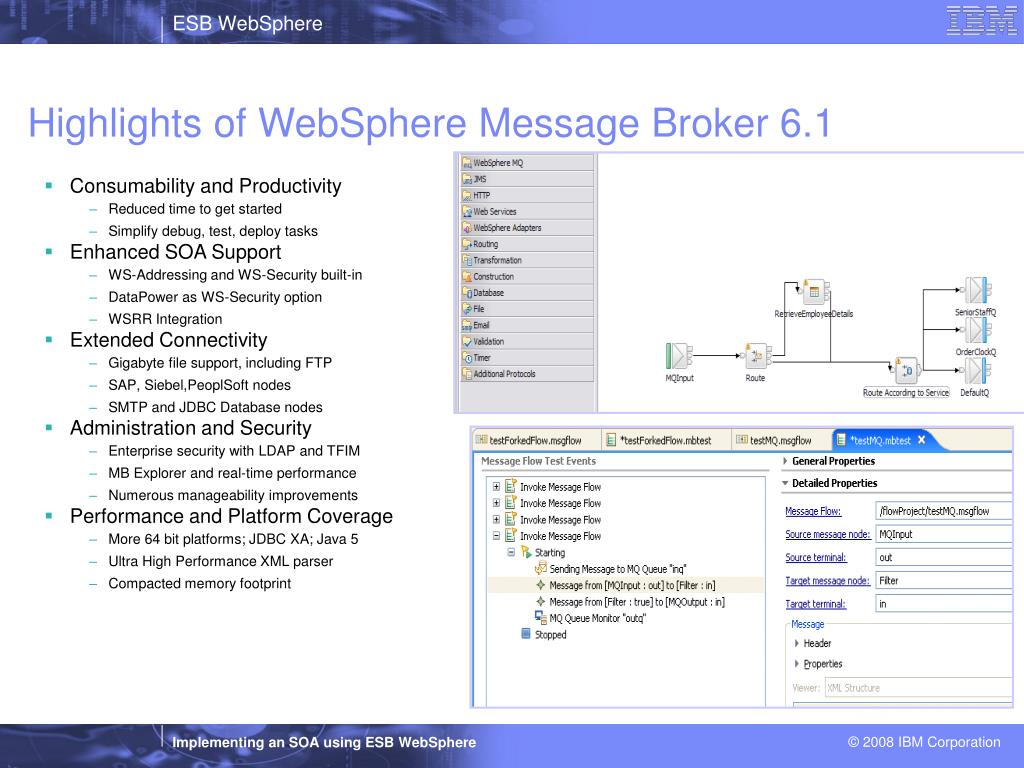Close the *testMQ.mbtest tab
Image resolution: width=1024 pixels, height=768 pixels.
point(921,440)
